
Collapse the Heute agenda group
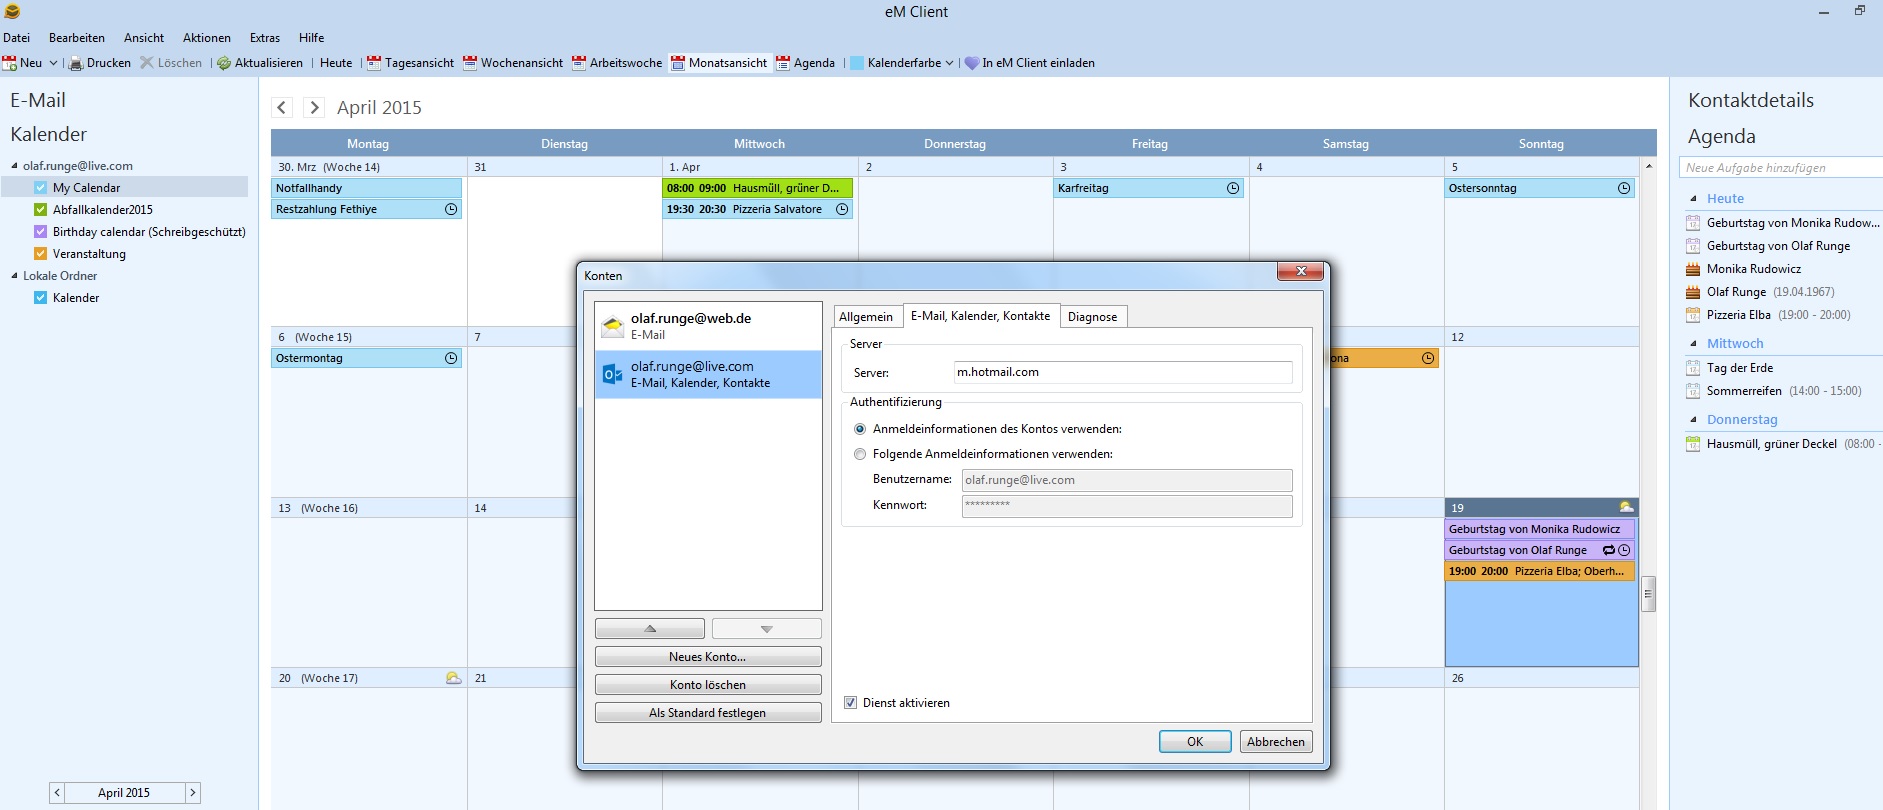pos(1694,199)
